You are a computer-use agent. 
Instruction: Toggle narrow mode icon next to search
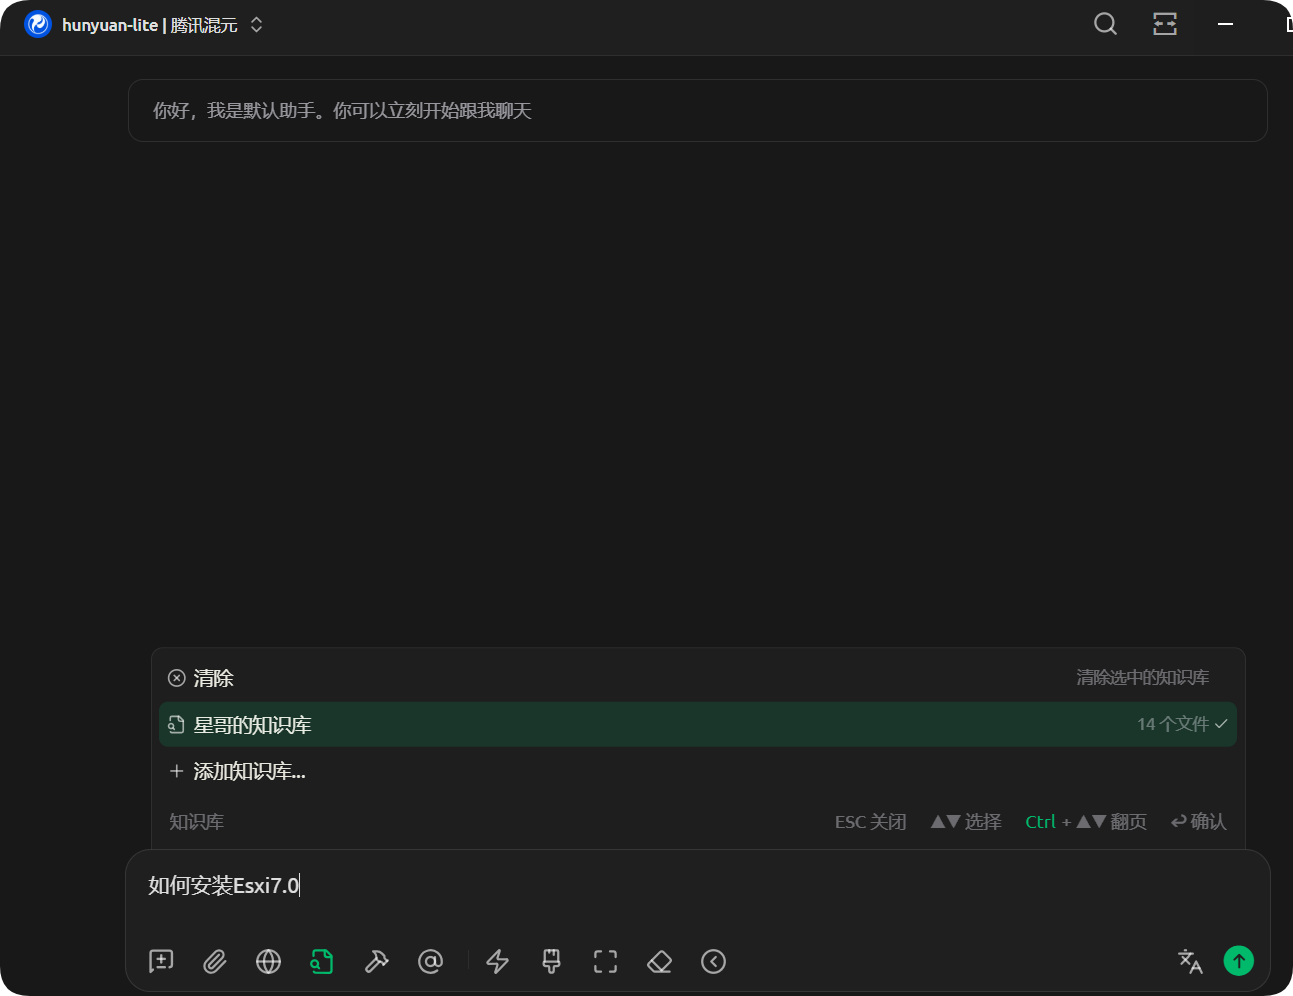click(1165, 24)
